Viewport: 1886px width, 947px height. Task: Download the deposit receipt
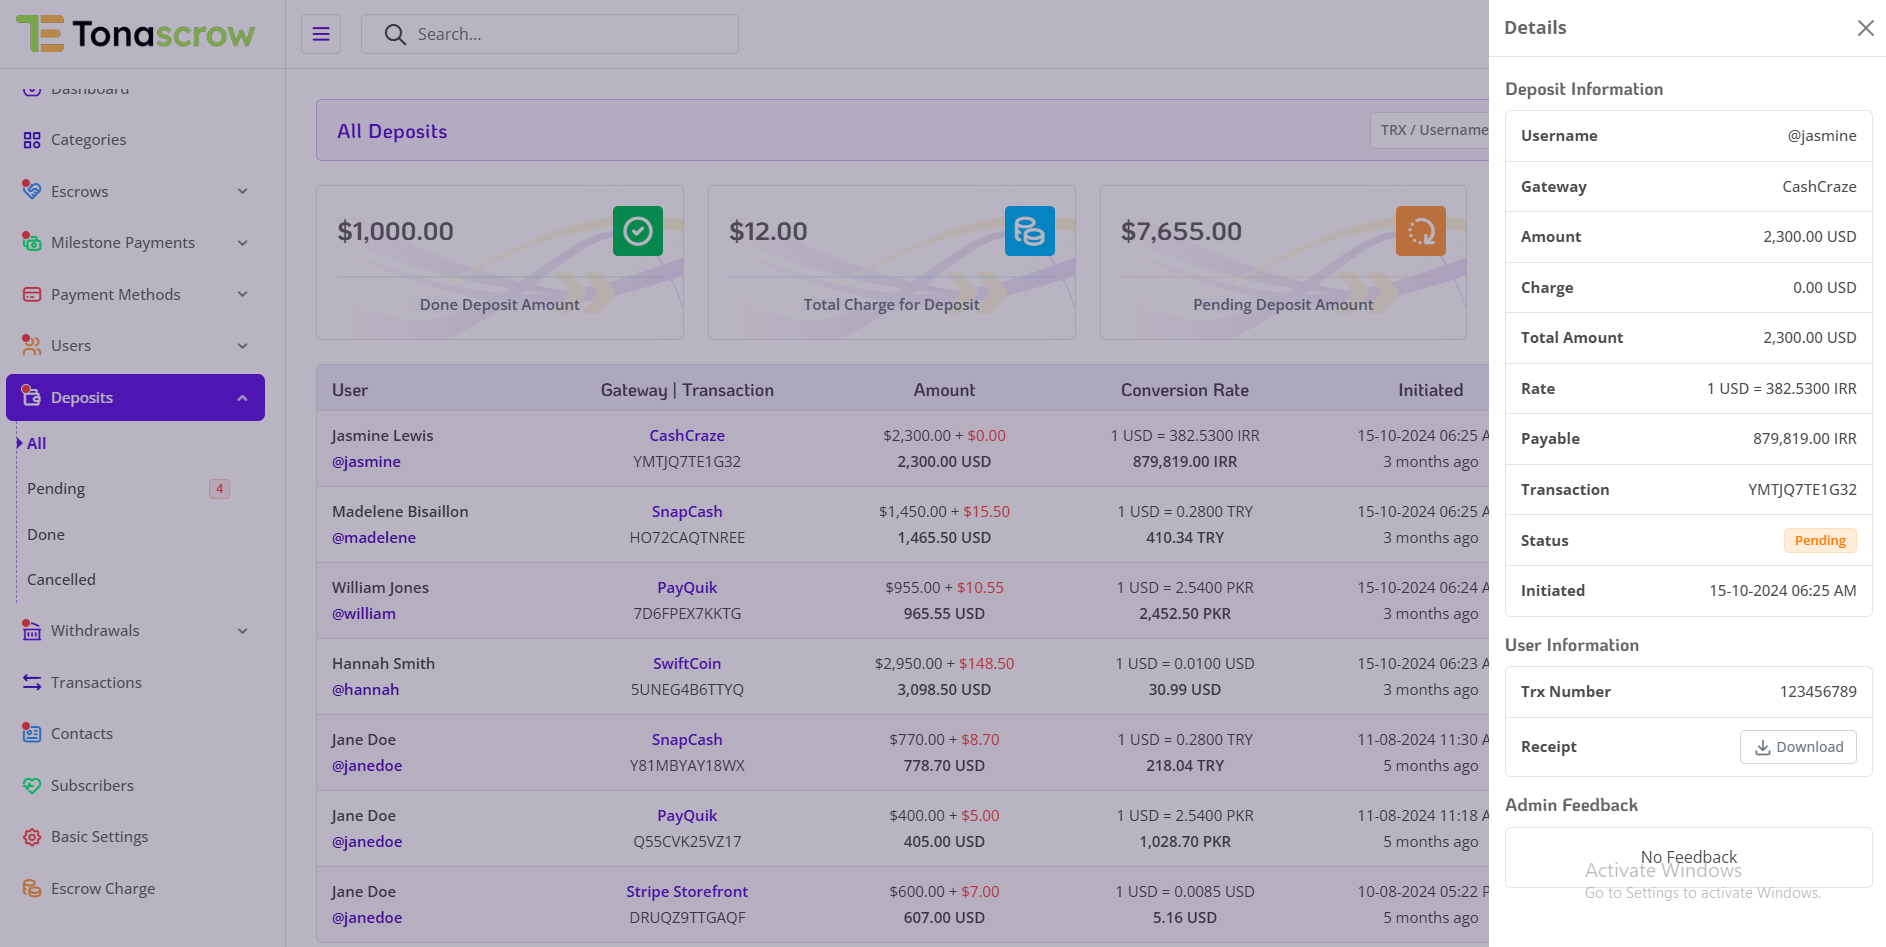click(1797, 747)
